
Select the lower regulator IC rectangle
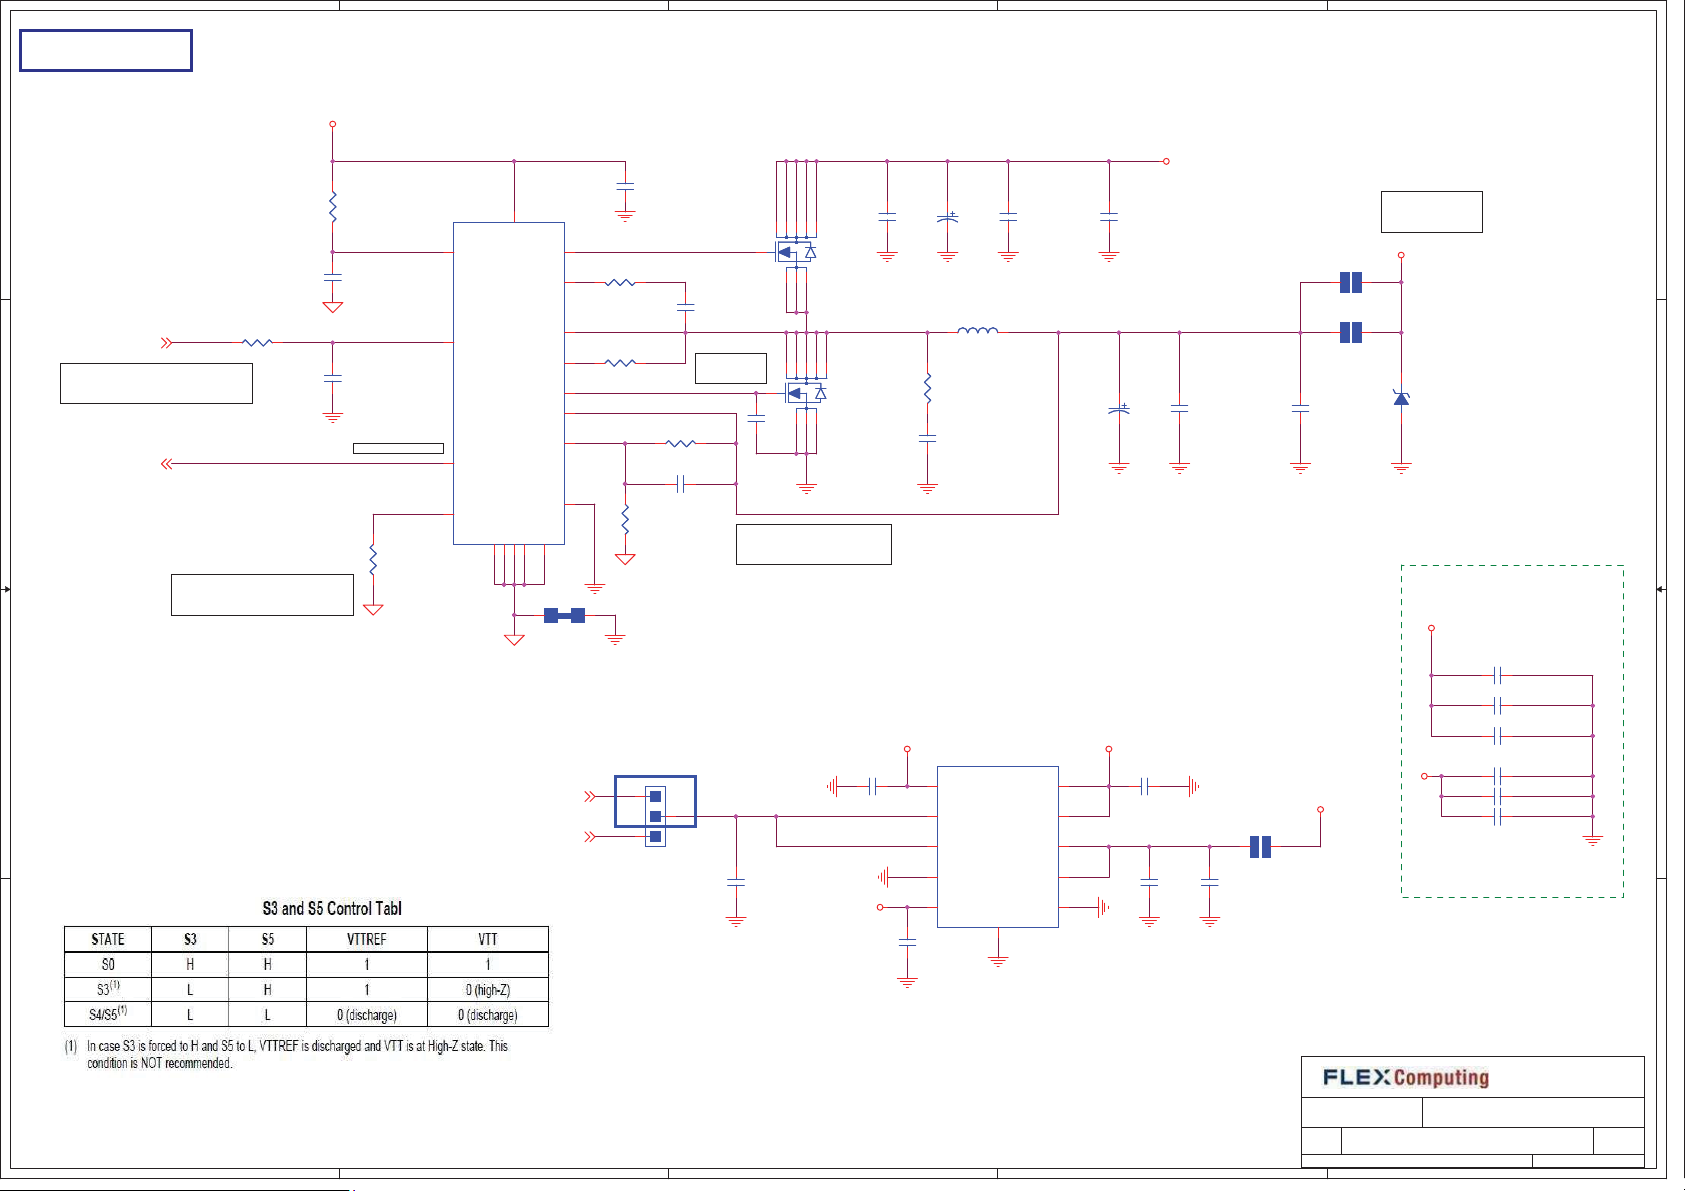tap(997, 847)
